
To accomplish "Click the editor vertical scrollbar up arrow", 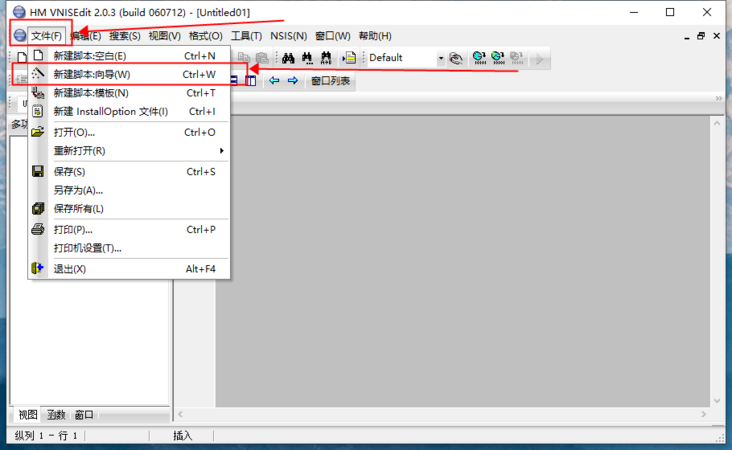I will coord(717,123).
